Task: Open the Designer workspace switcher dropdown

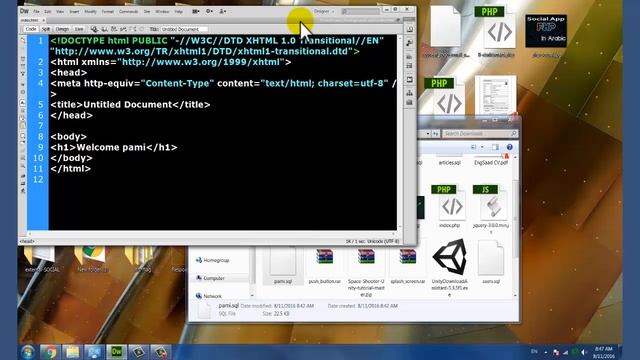Action: (x=324, y=11)
